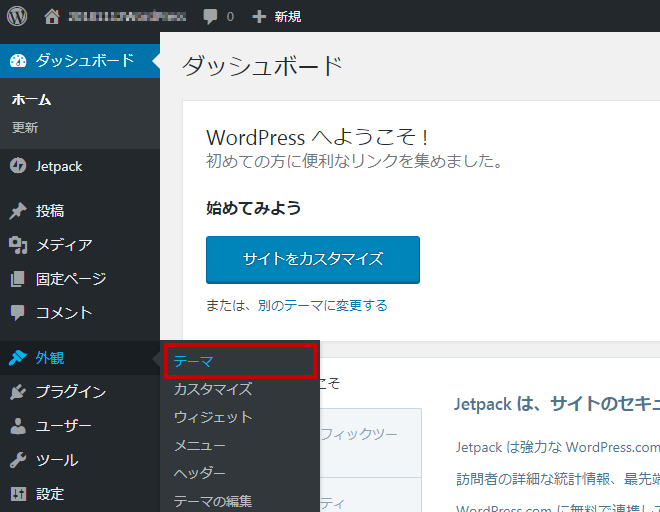Choose メニュー in the appearance submenu
Viewport: 660px width, 512px height.
(200, 445)
